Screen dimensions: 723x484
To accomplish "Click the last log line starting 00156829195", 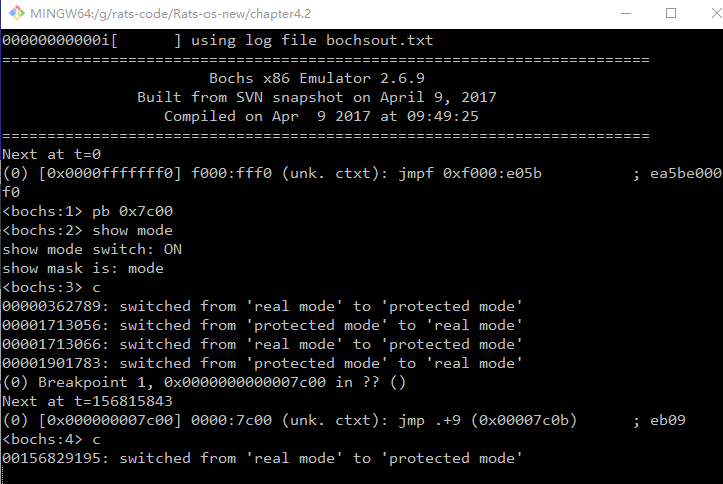I will [263, 458].
